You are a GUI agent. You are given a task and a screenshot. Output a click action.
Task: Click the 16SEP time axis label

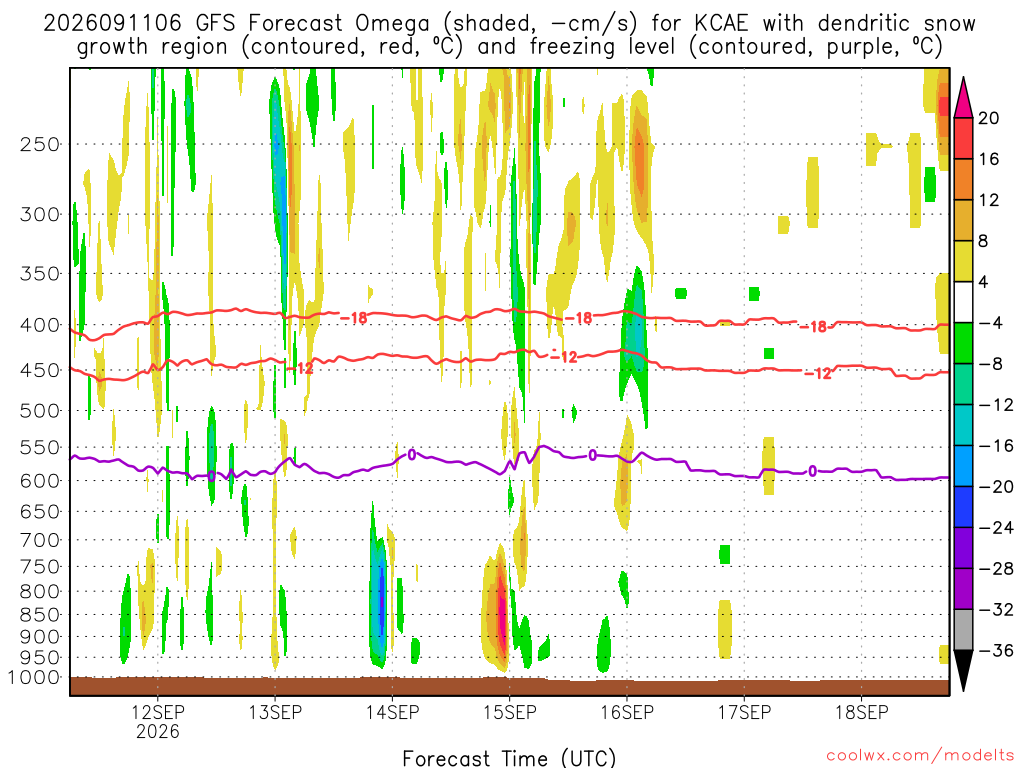(627, 712)
